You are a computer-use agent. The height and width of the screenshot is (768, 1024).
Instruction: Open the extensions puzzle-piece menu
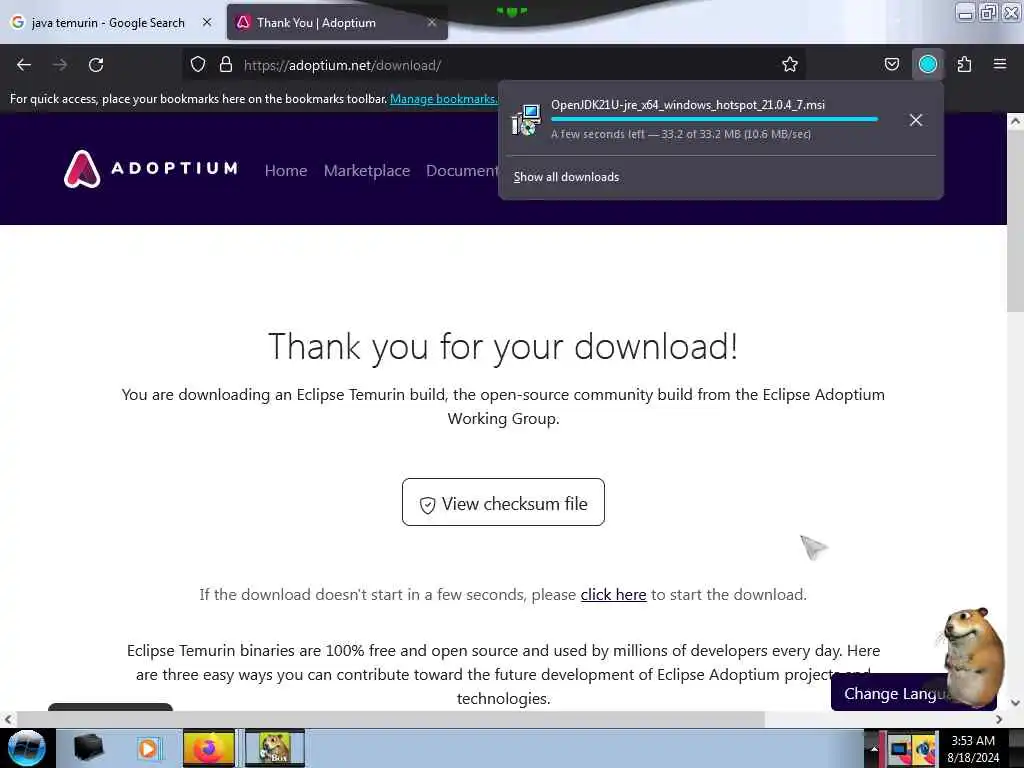click(964, 64)
